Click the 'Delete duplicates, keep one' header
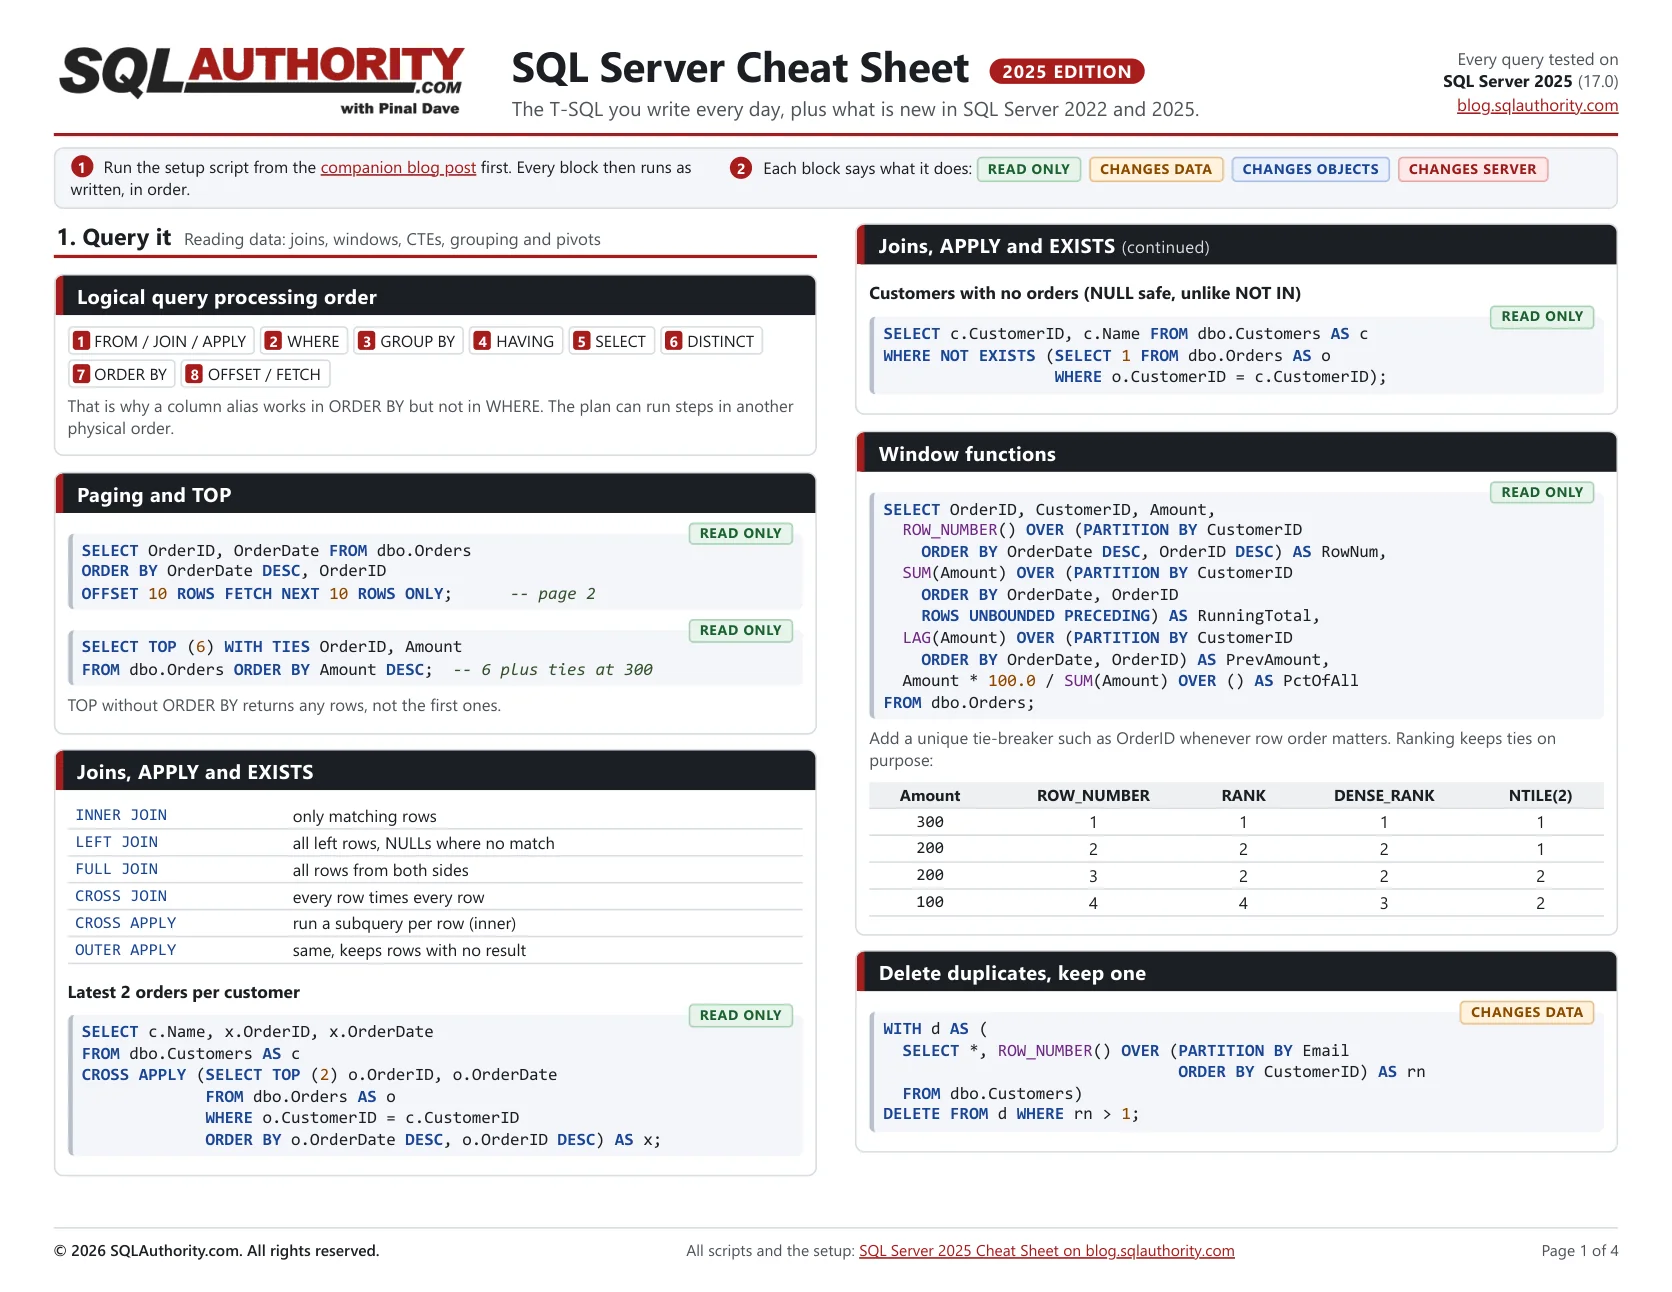The width and height of the screenshot is (1672, 1292). point(1237,972)
